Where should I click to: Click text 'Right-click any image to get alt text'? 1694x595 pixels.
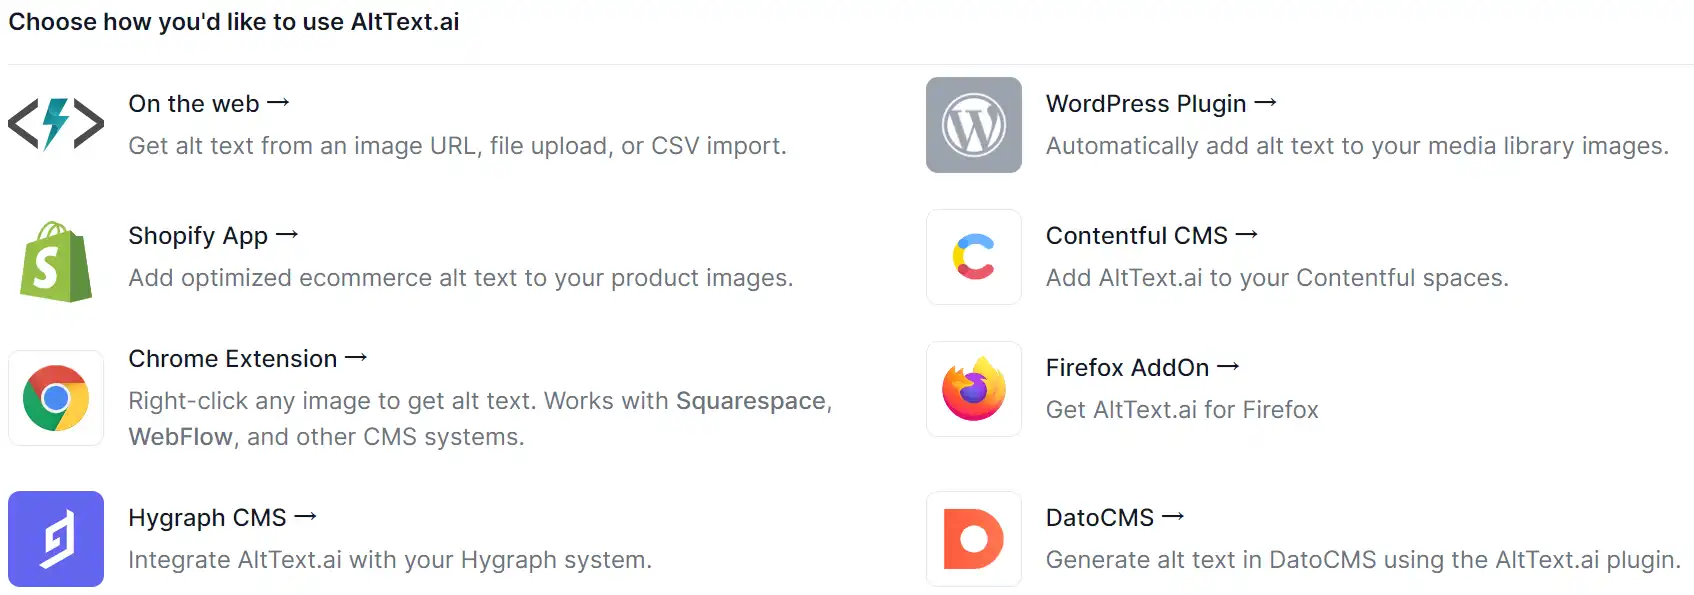pyautogui.click(x=333, y=401)
